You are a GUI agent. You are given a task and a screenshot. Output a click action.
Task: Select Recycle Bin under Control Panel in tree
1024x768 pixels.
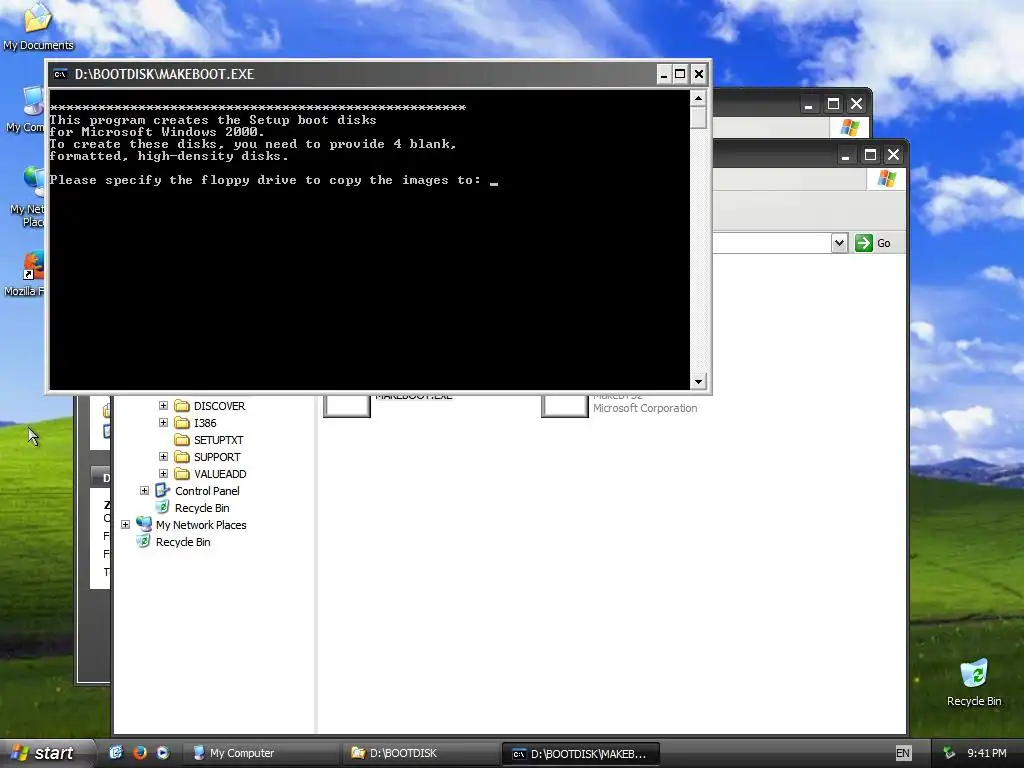click(193, 508)
